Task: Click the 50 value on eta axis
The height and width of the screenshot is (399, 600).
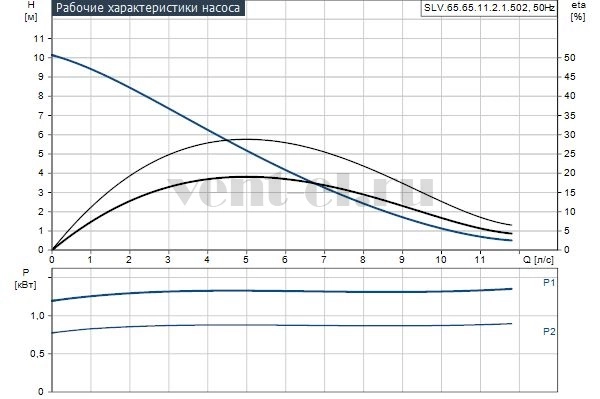Action: coord(570,58)
